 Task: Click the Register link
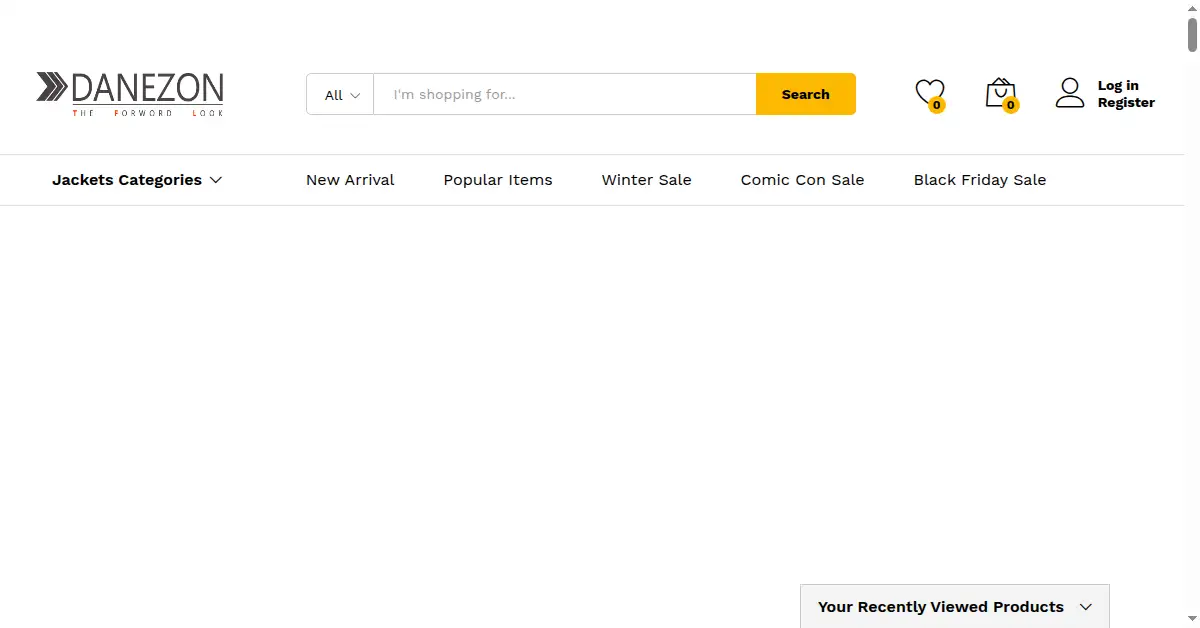[1126, 102]
